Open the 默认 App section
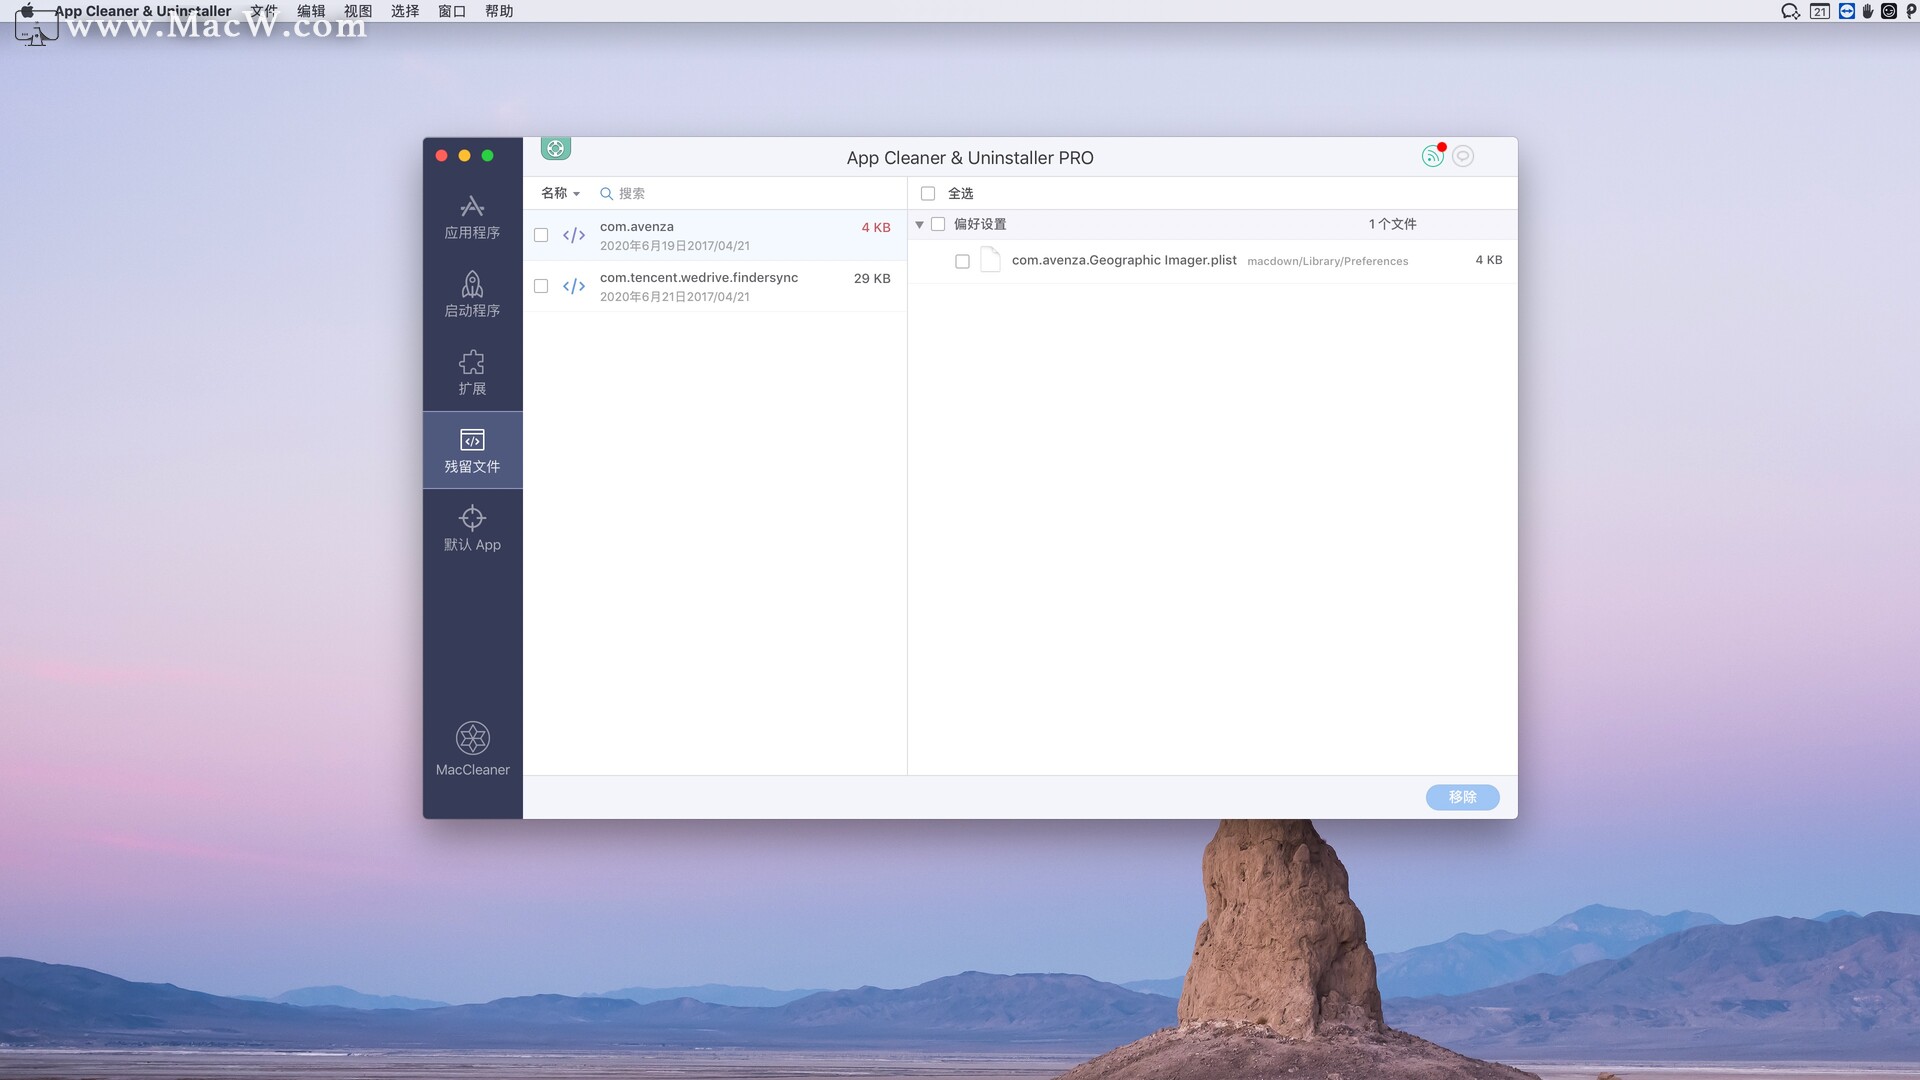1920x1080 pixels. 472,529
